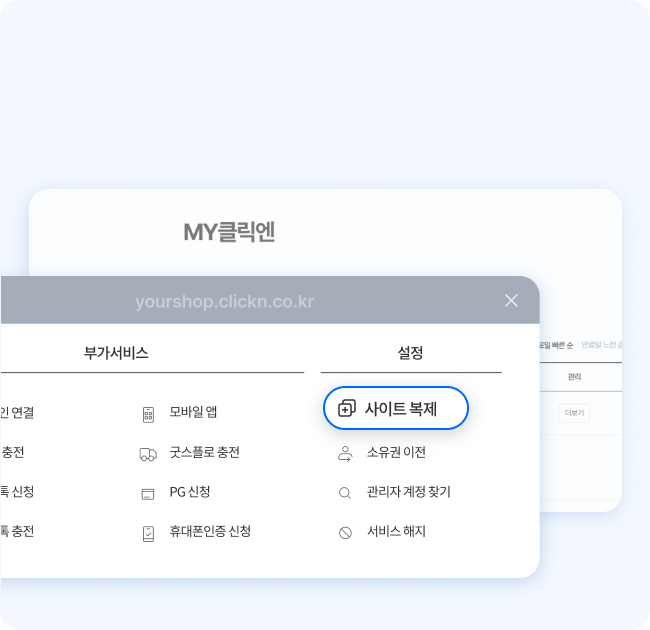Viewport: 650px width, 630px height.
Task: Select 서비스 해지 menu entry
Action: click(x=396, y=531)
